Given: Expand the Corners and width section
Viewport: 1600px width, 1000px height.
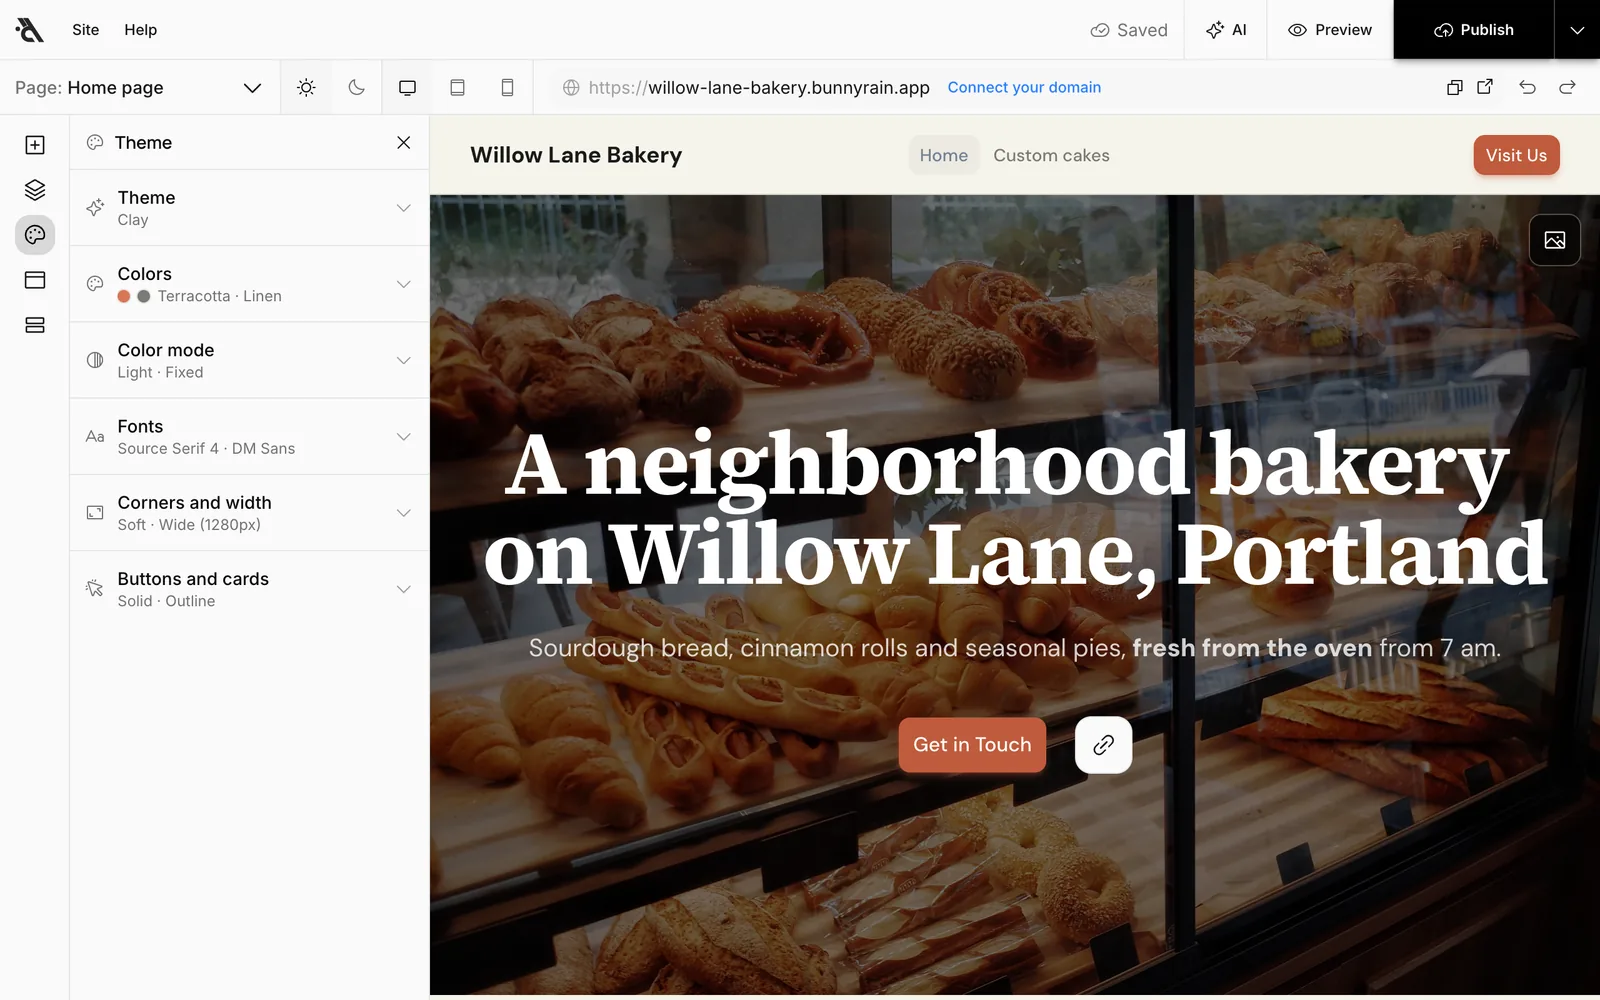Looking at the screenshot, I should click(x=249, y=513).
